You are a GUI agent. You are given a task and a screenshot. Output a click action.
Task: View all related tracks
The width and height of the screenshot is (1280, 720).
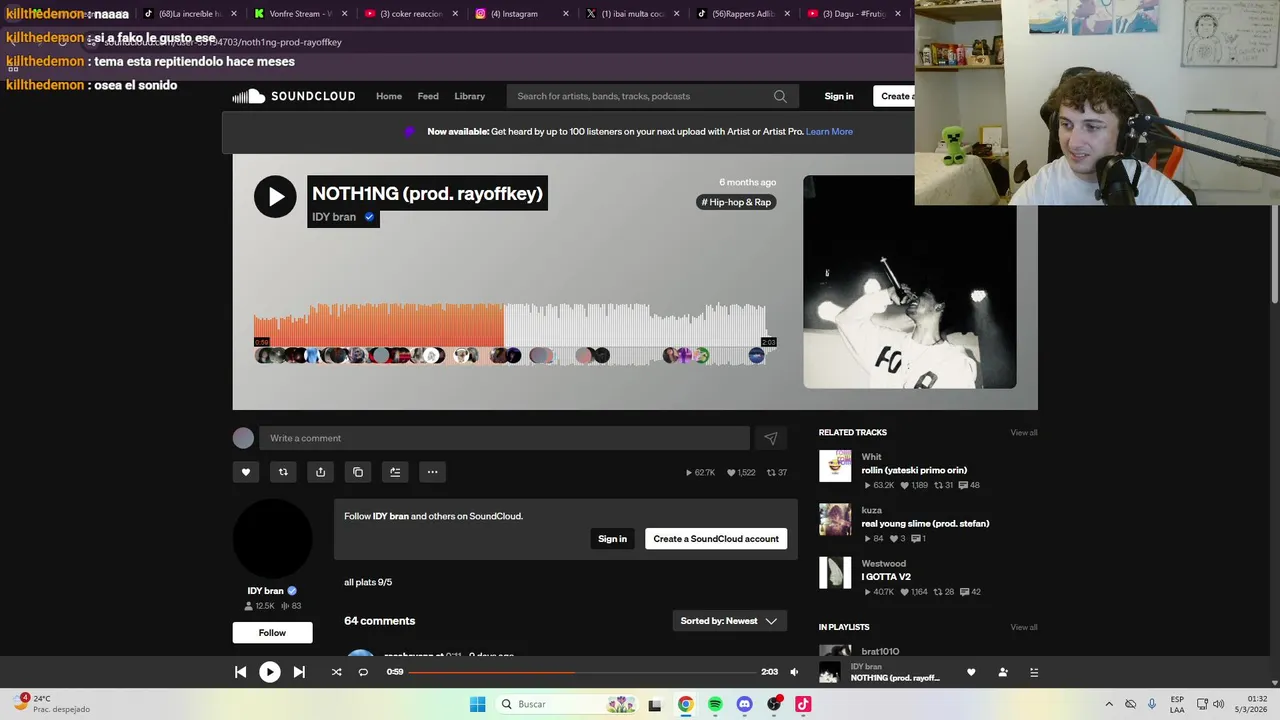(1024, 433)
